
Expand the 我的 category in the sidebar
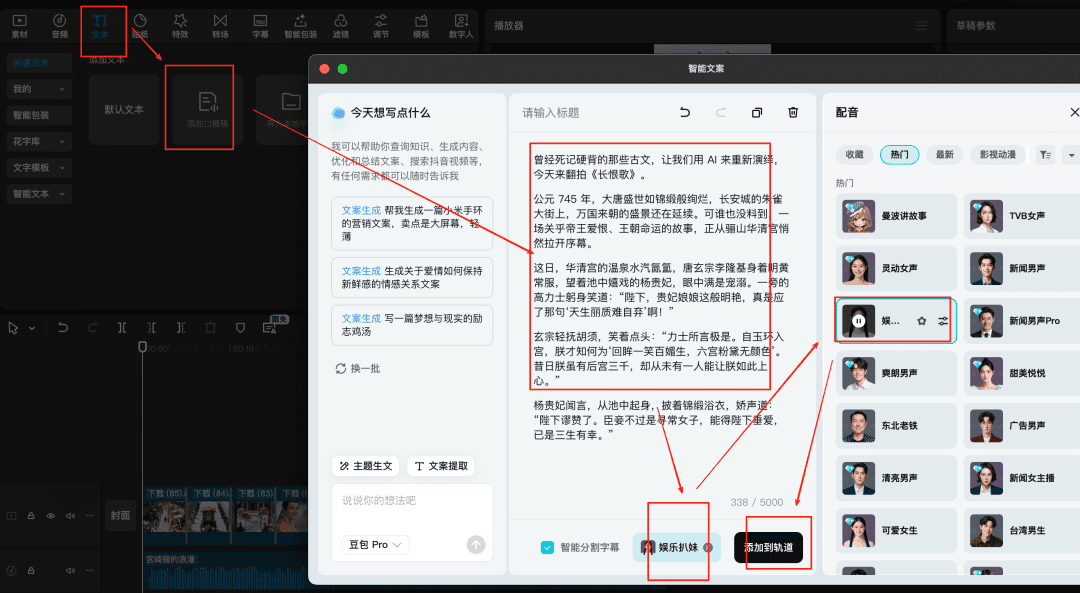(x=36, y=89)
